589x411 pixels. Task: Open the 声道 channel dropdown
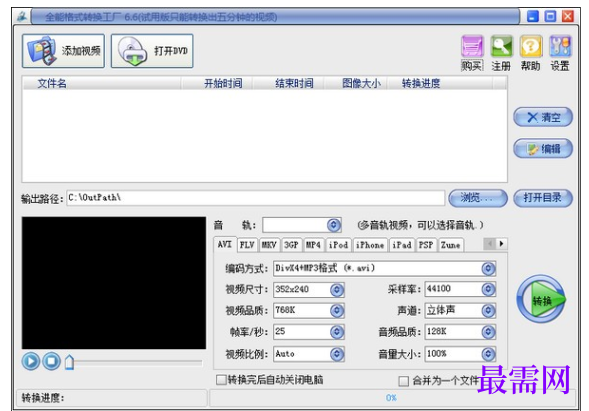[488, 310]
